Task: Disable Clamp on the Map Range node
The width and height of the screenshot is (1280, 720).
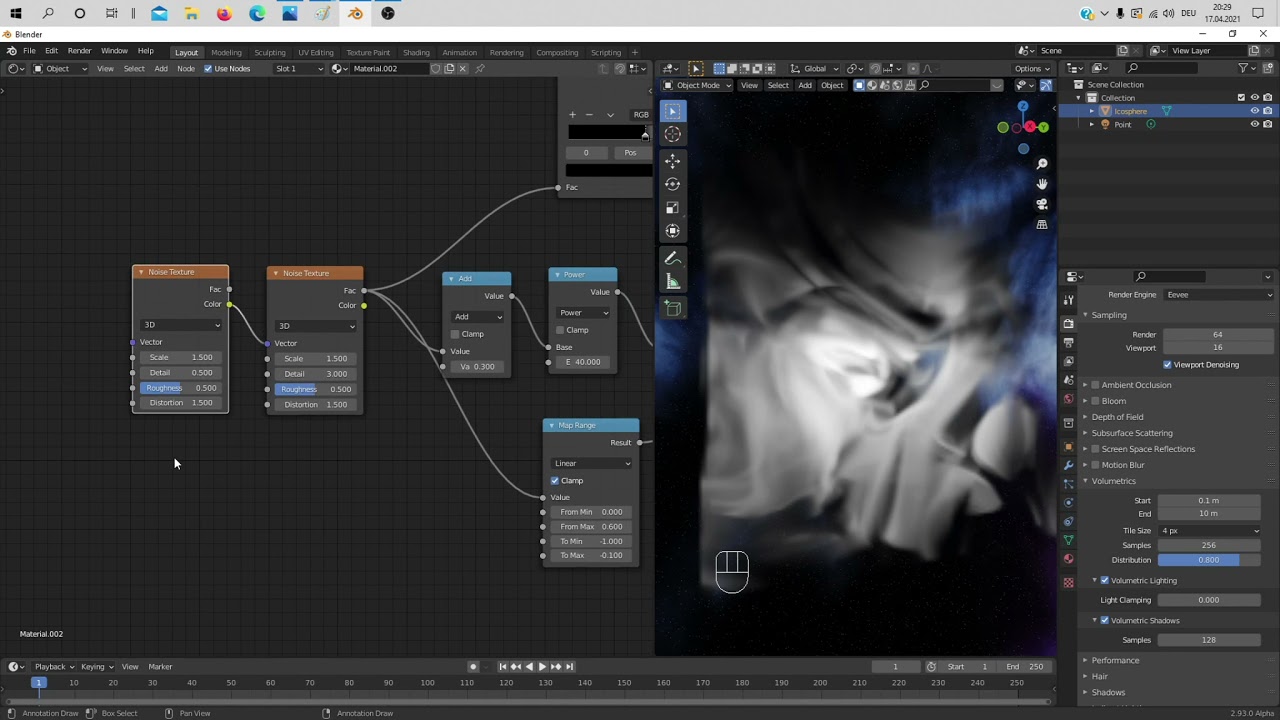Action: click(555, 481)
